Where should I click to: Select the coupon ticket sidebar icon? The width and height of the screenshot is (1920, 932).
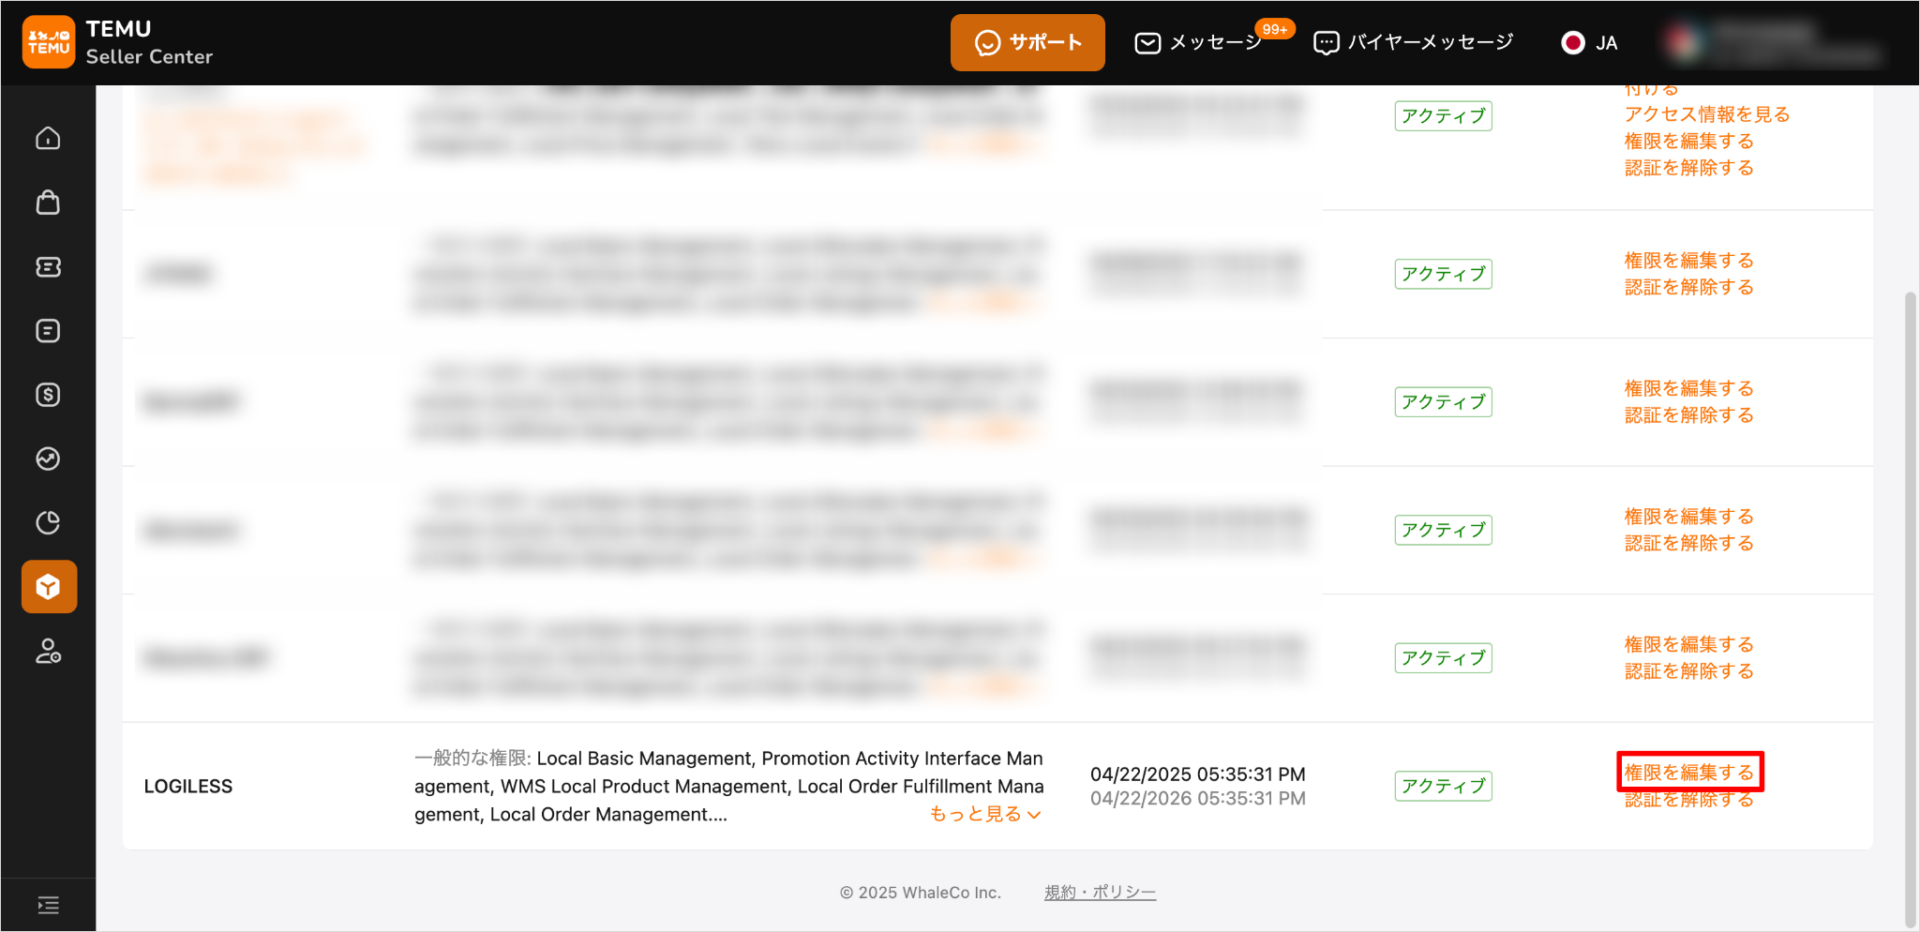48,267
